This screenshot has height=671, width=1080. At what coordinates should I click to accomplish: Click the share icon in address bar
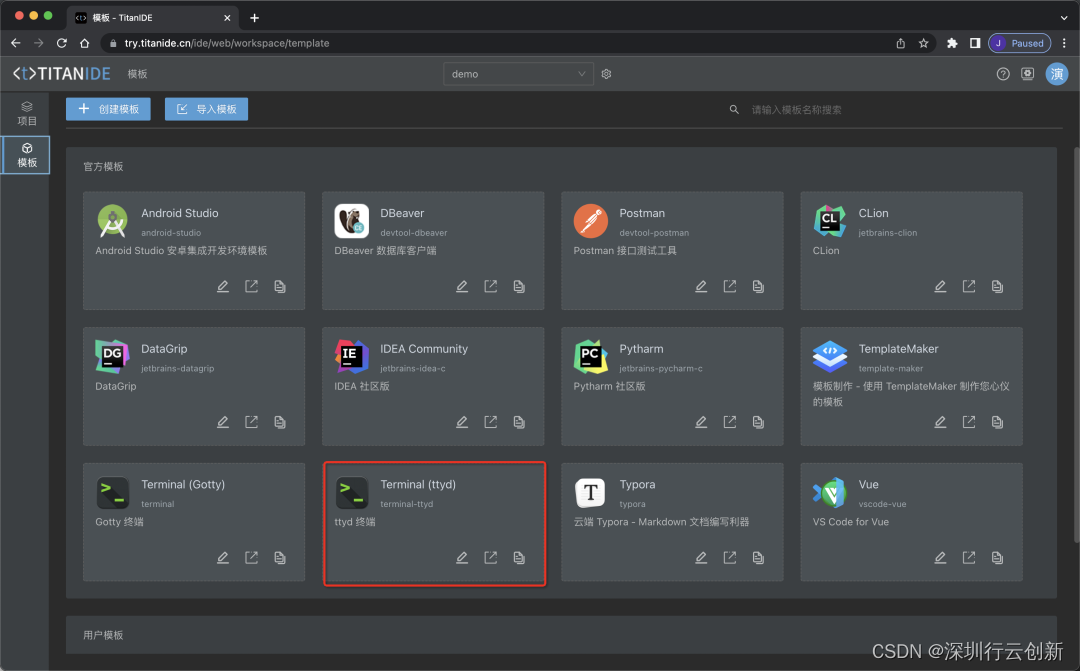(900, 43)
